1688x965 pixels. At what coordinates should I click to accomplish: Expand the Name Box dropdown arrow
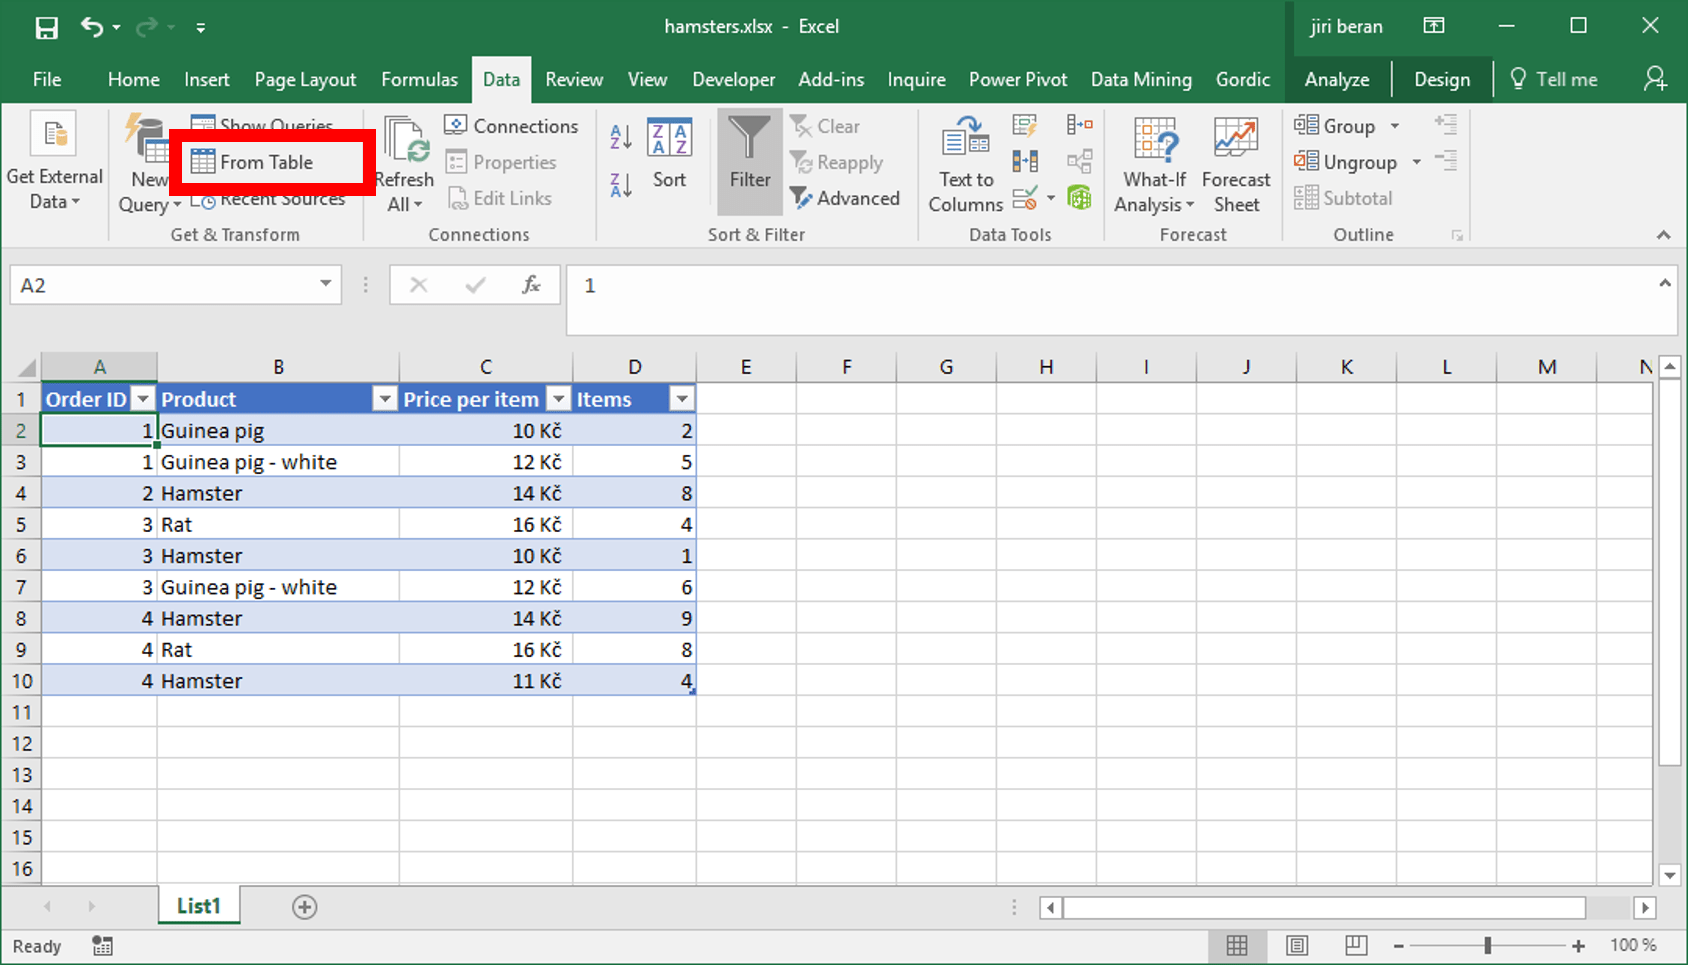click(x=325, y=285)
